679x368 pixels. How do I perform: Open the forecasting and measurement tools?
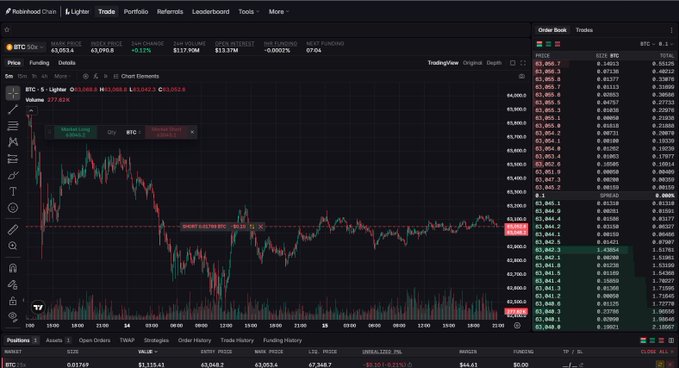(13, 159)
